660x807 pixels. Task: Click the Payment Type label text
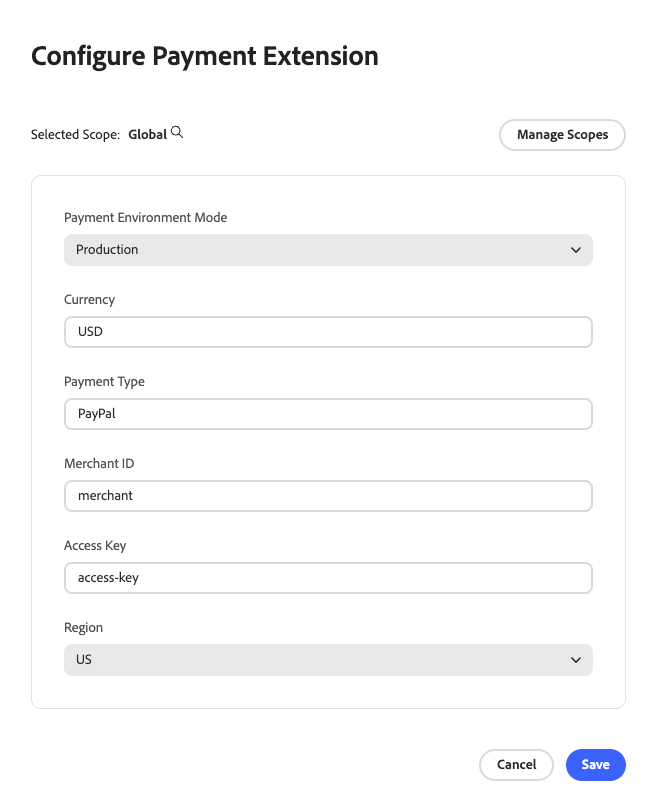[x=104, y=382]
